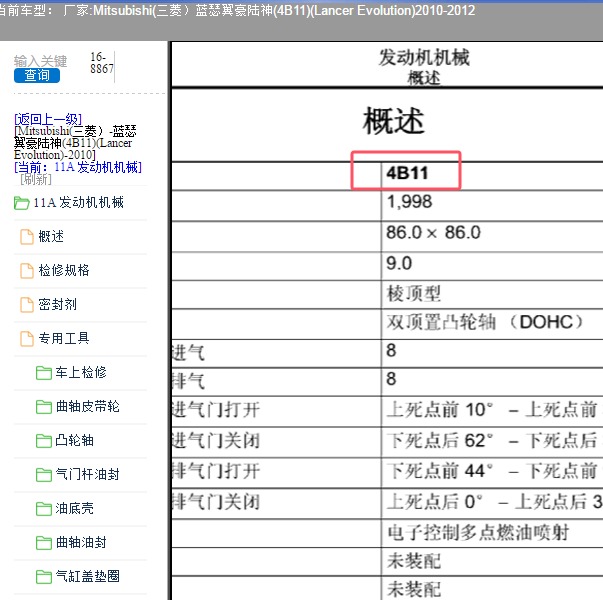603x600 pixels.
Task: Click the folder icon beside 车上检修
Action: 43,373
